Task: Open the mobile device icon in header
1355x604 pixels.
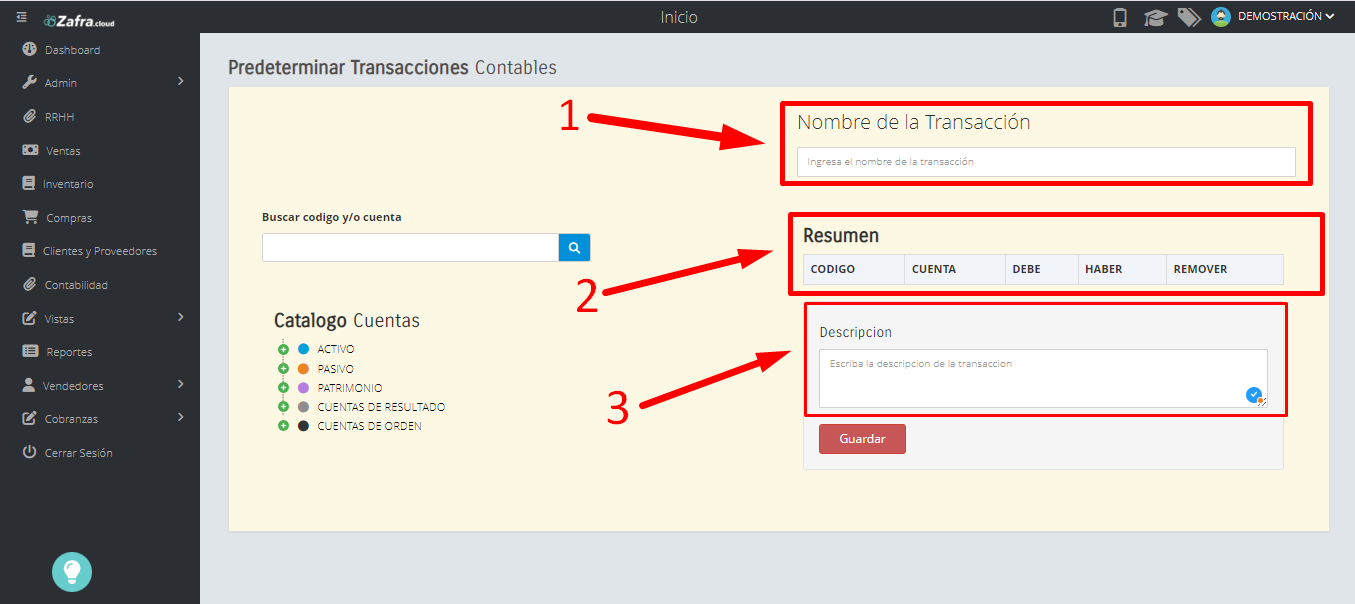Action: coord(1120,17)
